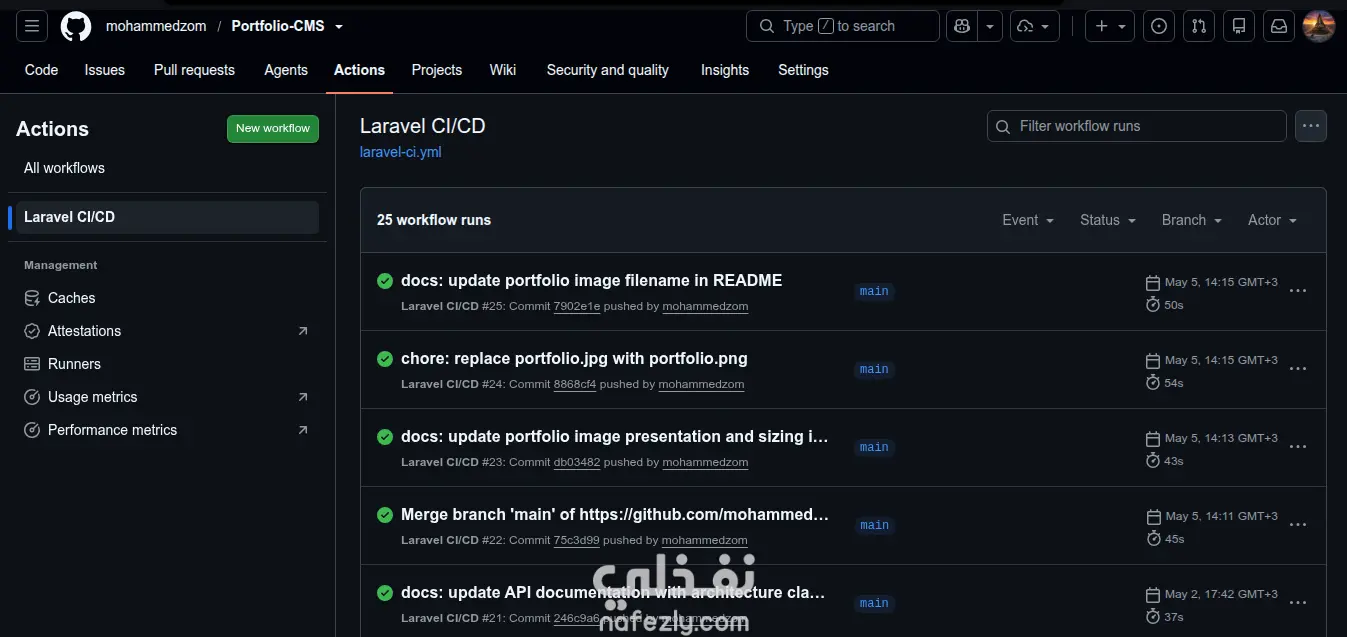Expand the Event filter dropdown
This screenshot has width=1347, height=637.
(x=1028, y=220)
